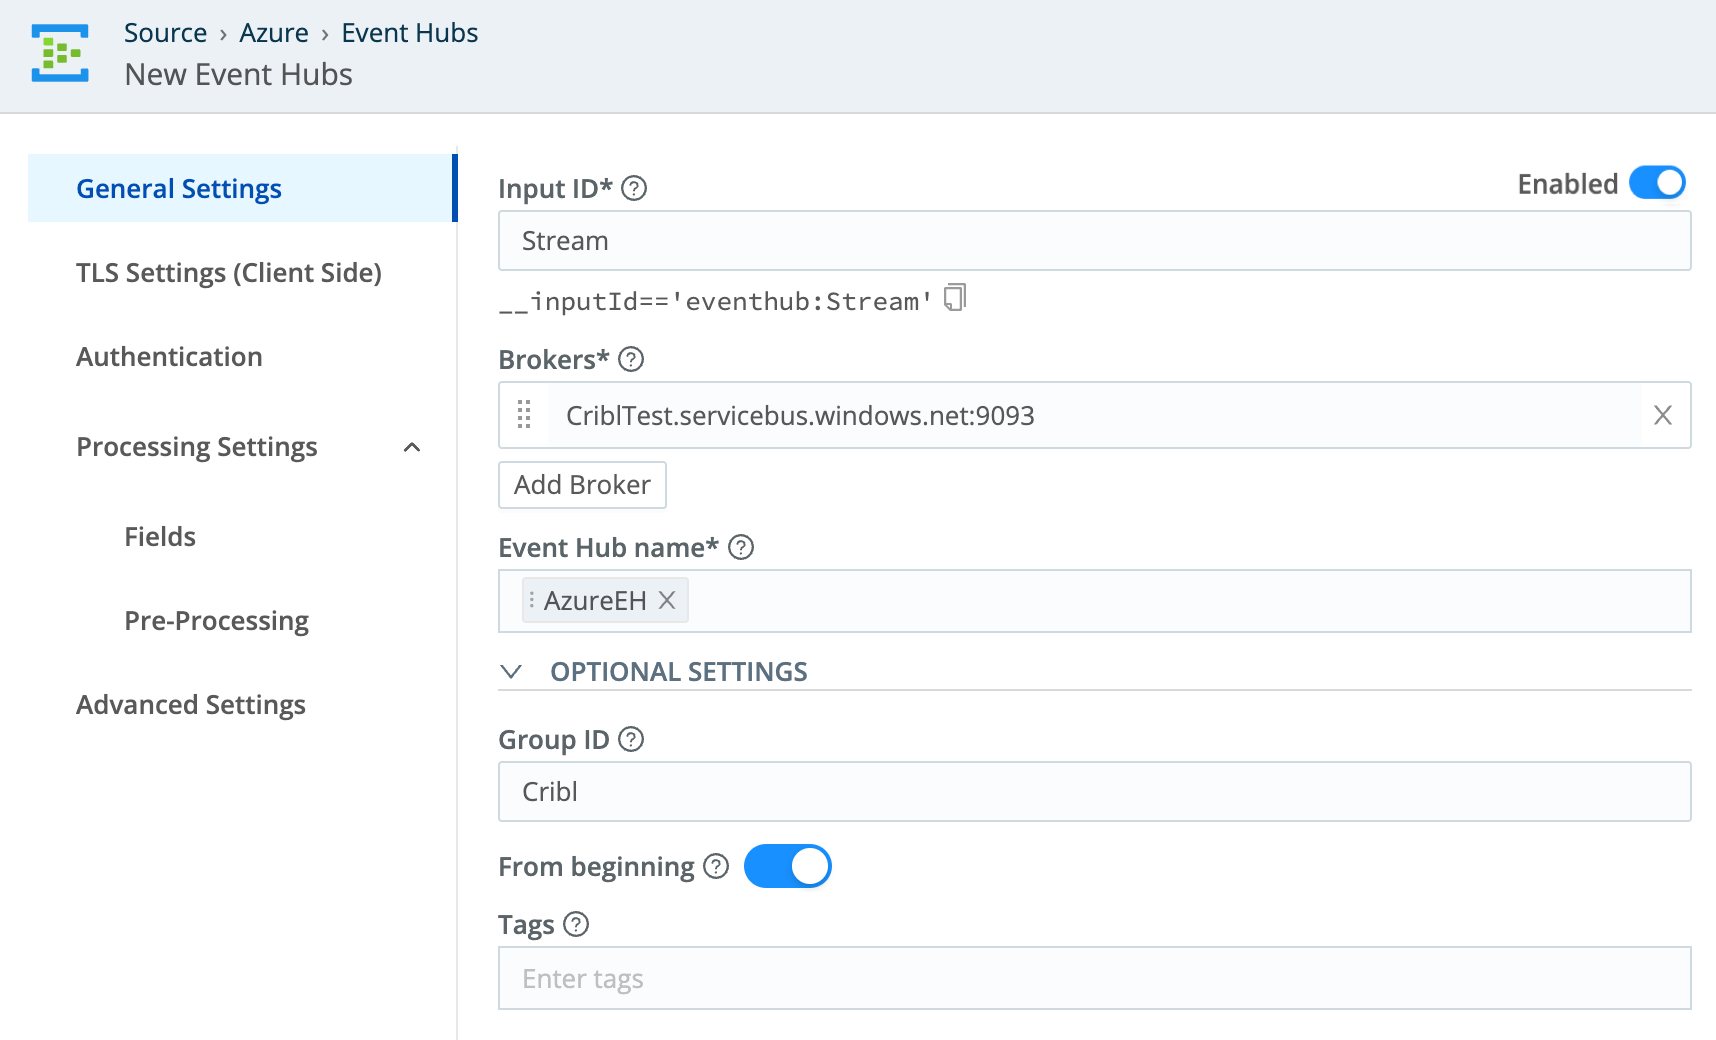Screen dimensions: 1716x1040
Task: Remove the CriblTest broker entry
Action: (x=1663, y=415)
